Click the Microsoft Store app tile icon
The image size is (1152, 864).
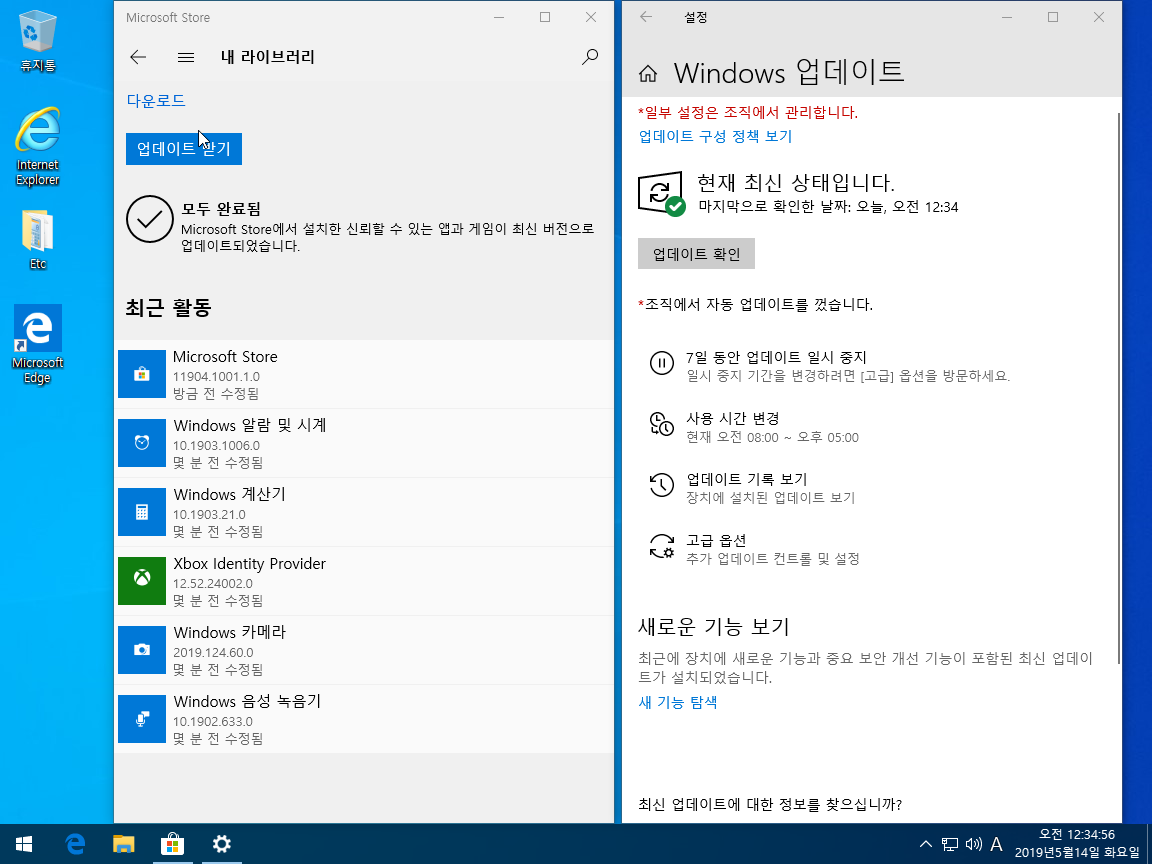[x=142, y=374]
